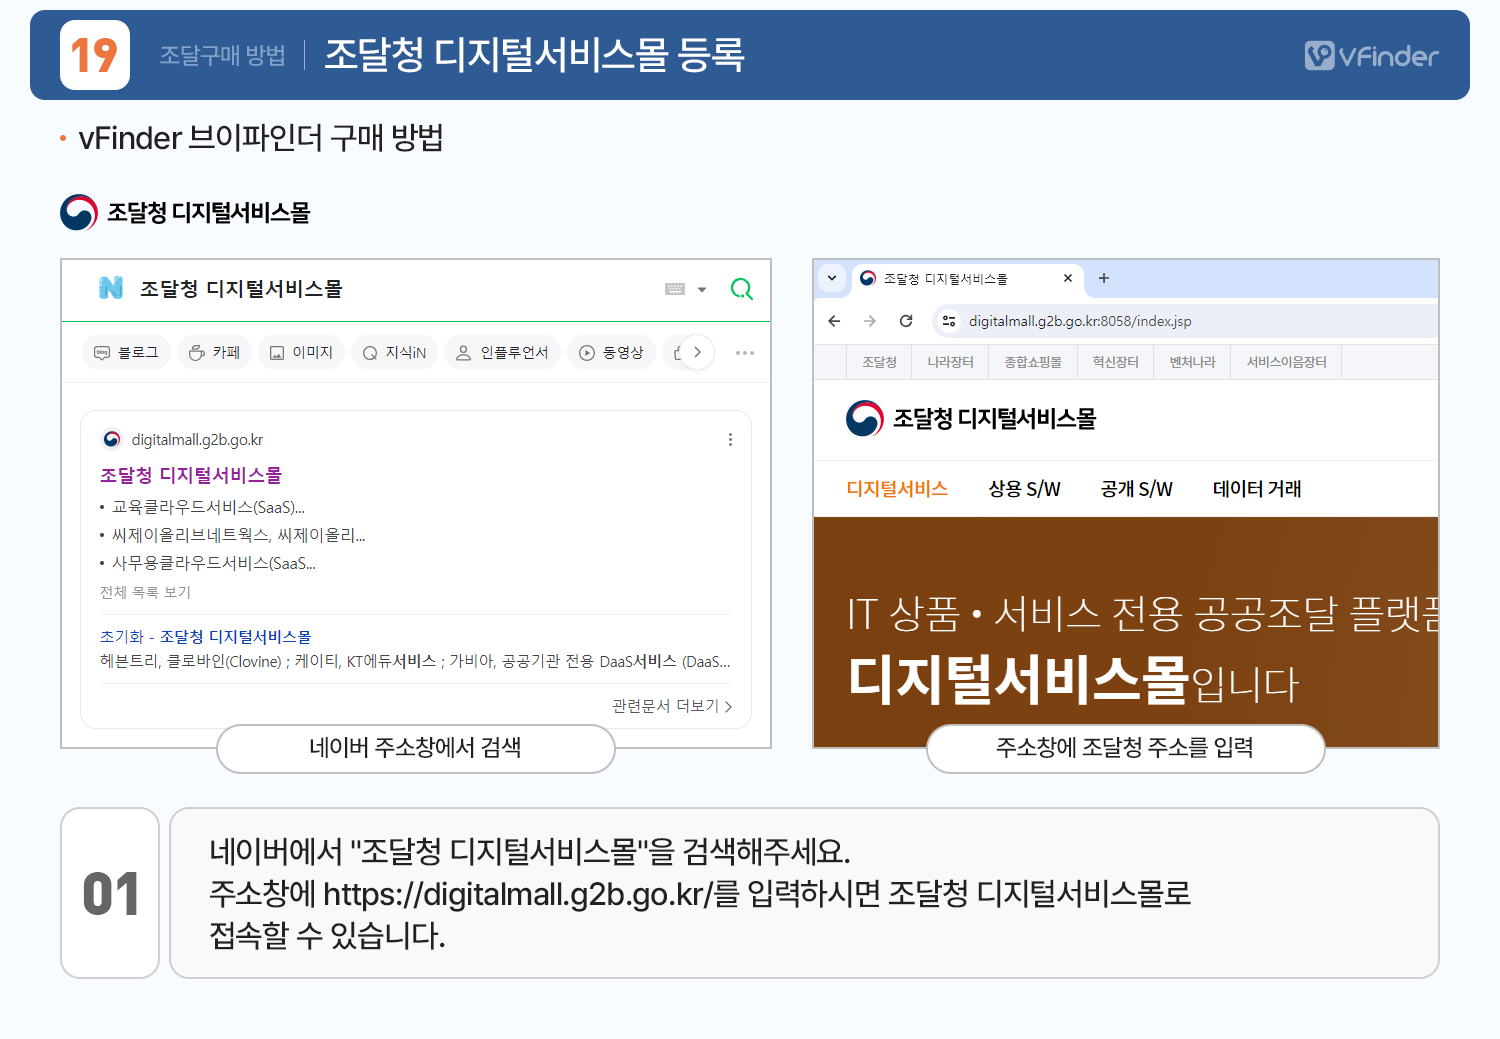
Task: Click the green Naver search magnifier icon
Action: point(741,289)
